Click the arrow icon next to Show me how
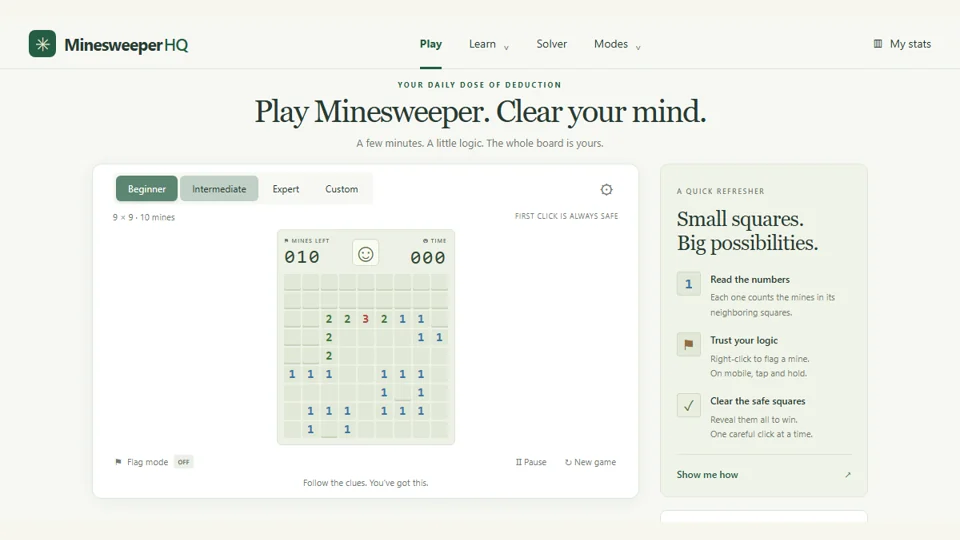This screenshot has height=540, width=960. (848, 474)
